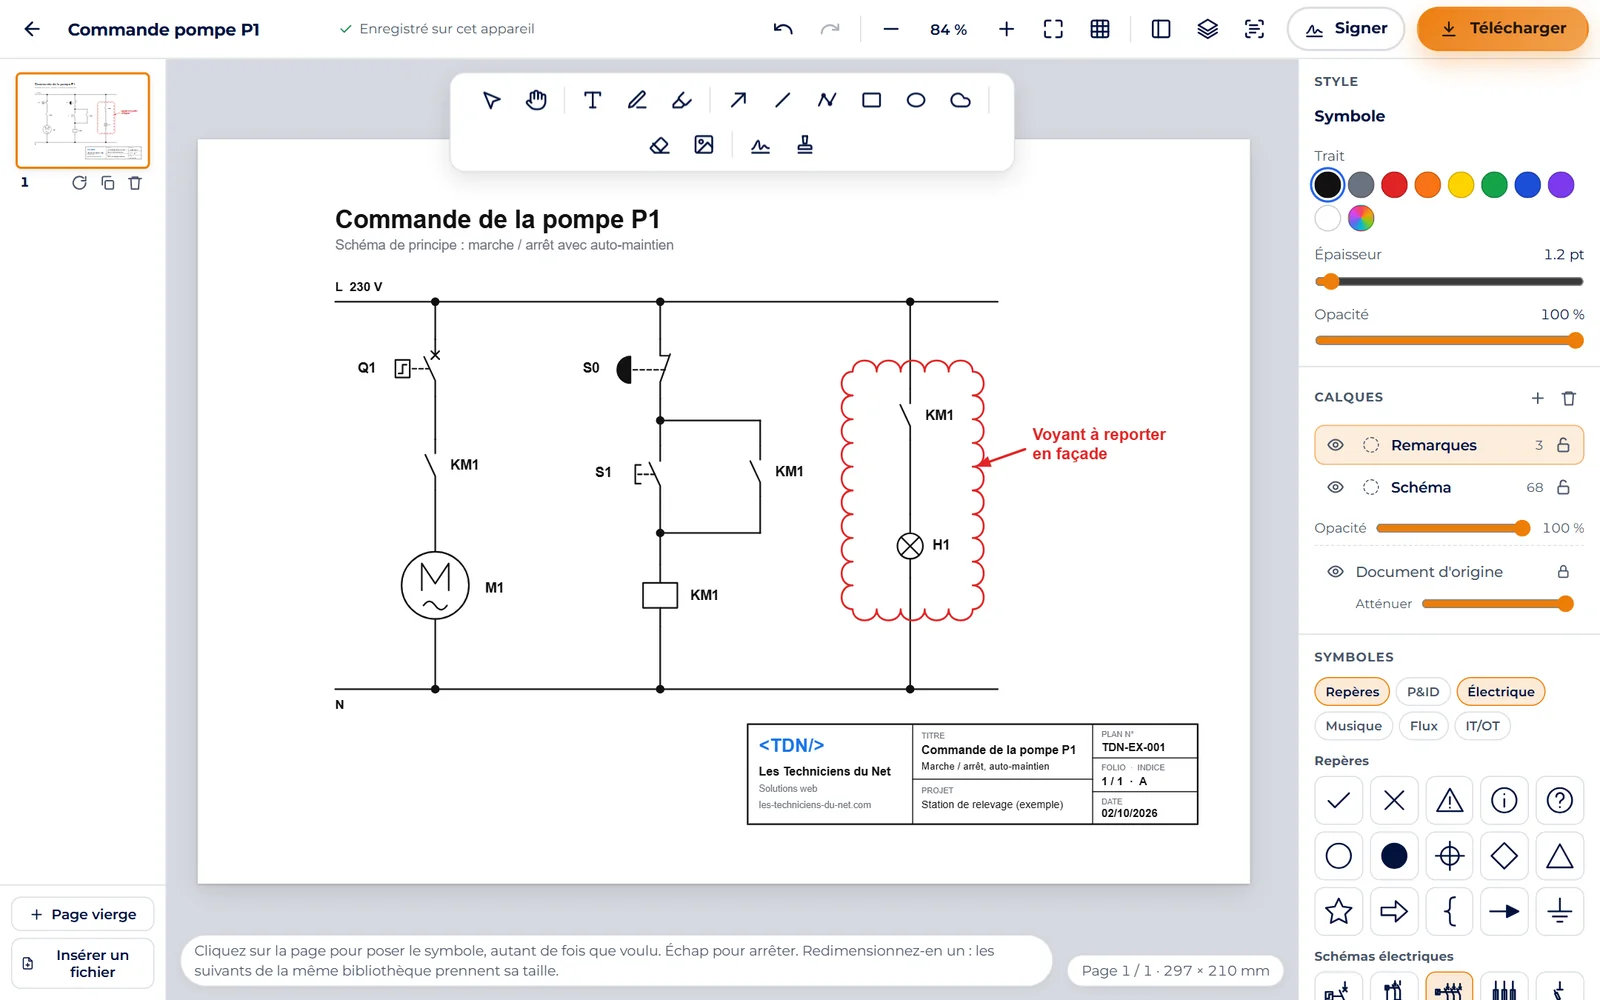Switch to the P&ID symbol category
Viewport: 1600px width, 1000px height.
click(1423, 692)
